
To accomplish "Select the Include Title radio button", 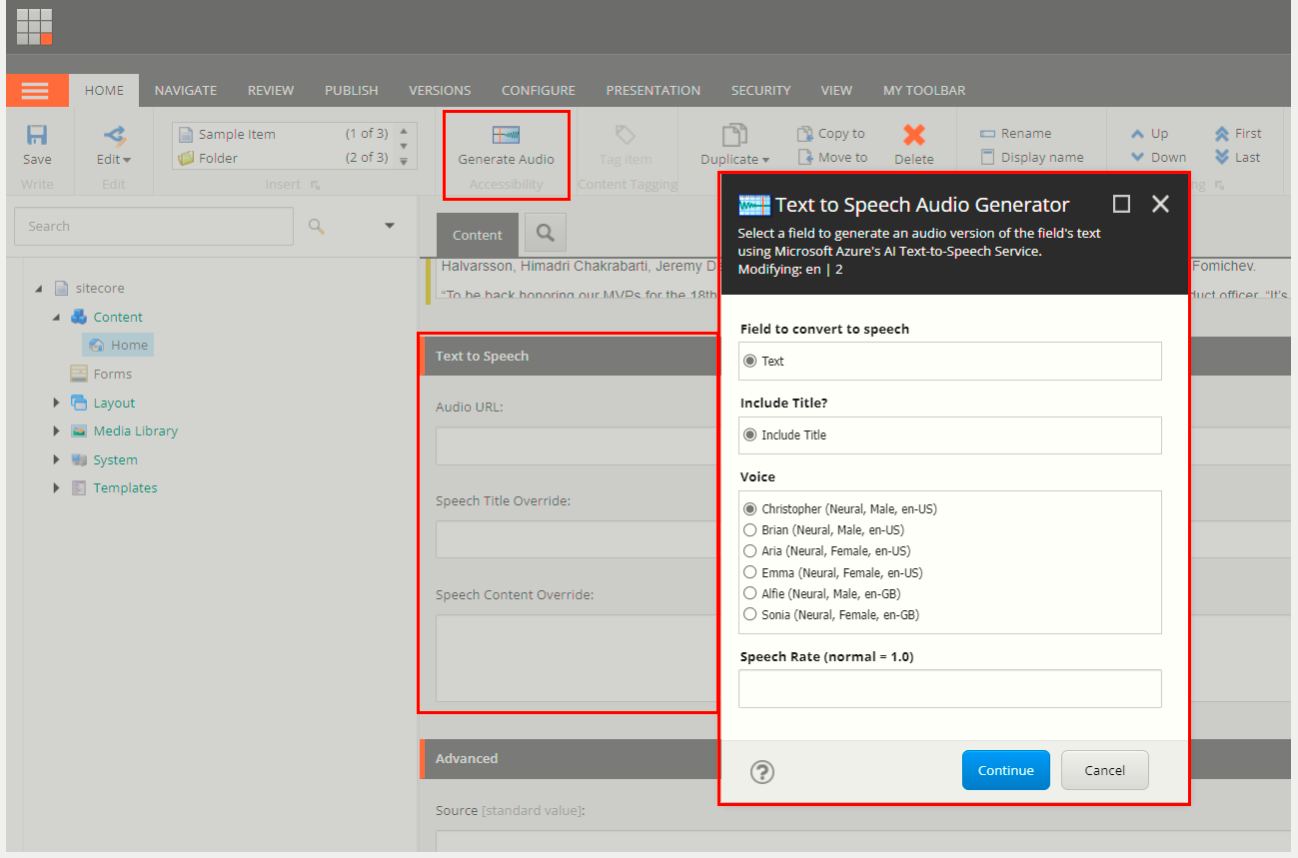I will click(x=750, y=435).
